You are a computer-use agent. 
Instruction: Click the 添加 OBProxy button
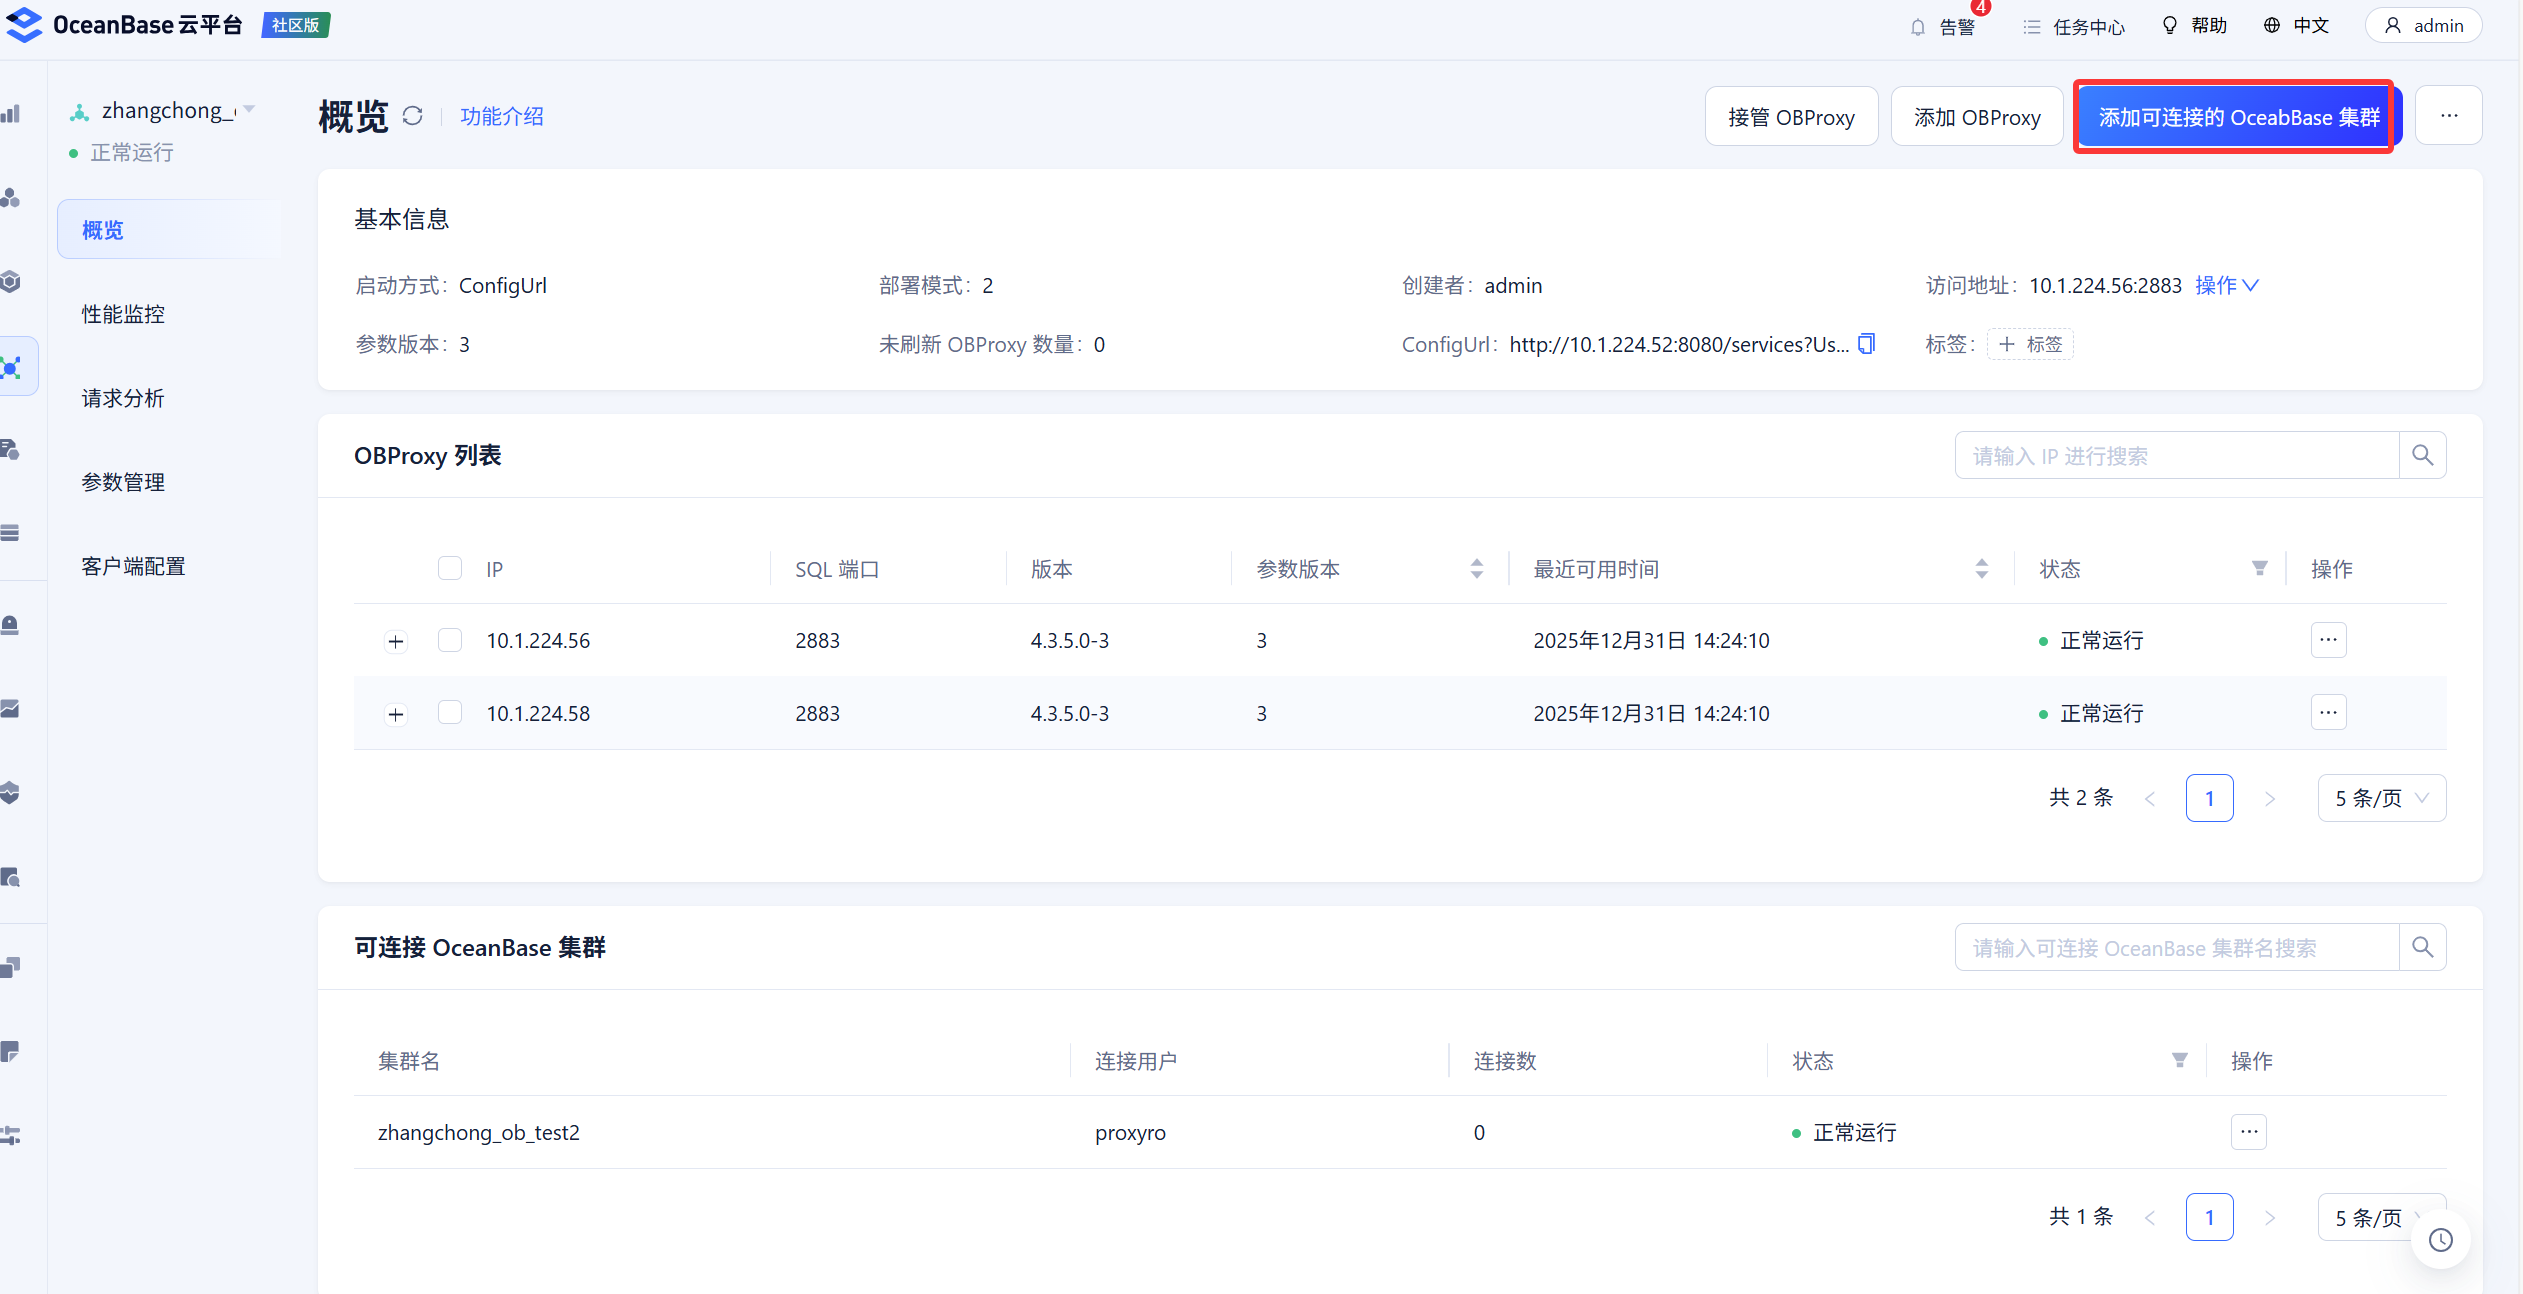pos(1976,117)
